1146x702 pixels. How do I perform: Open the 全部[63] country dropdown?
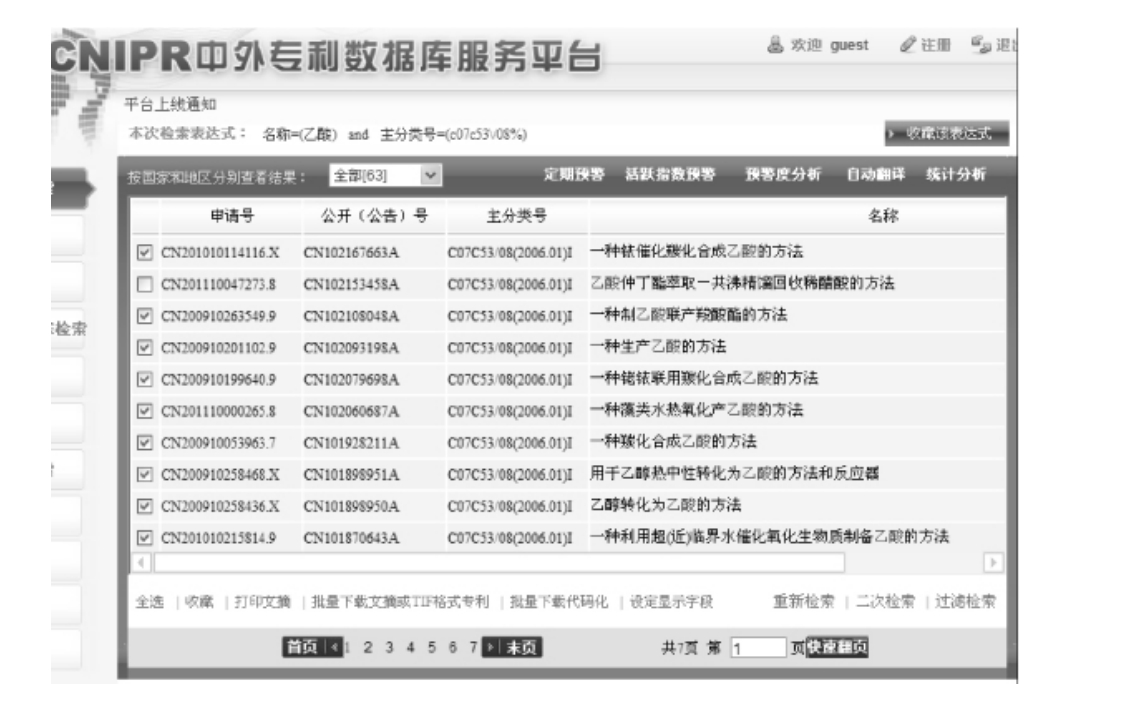[385, 175]
